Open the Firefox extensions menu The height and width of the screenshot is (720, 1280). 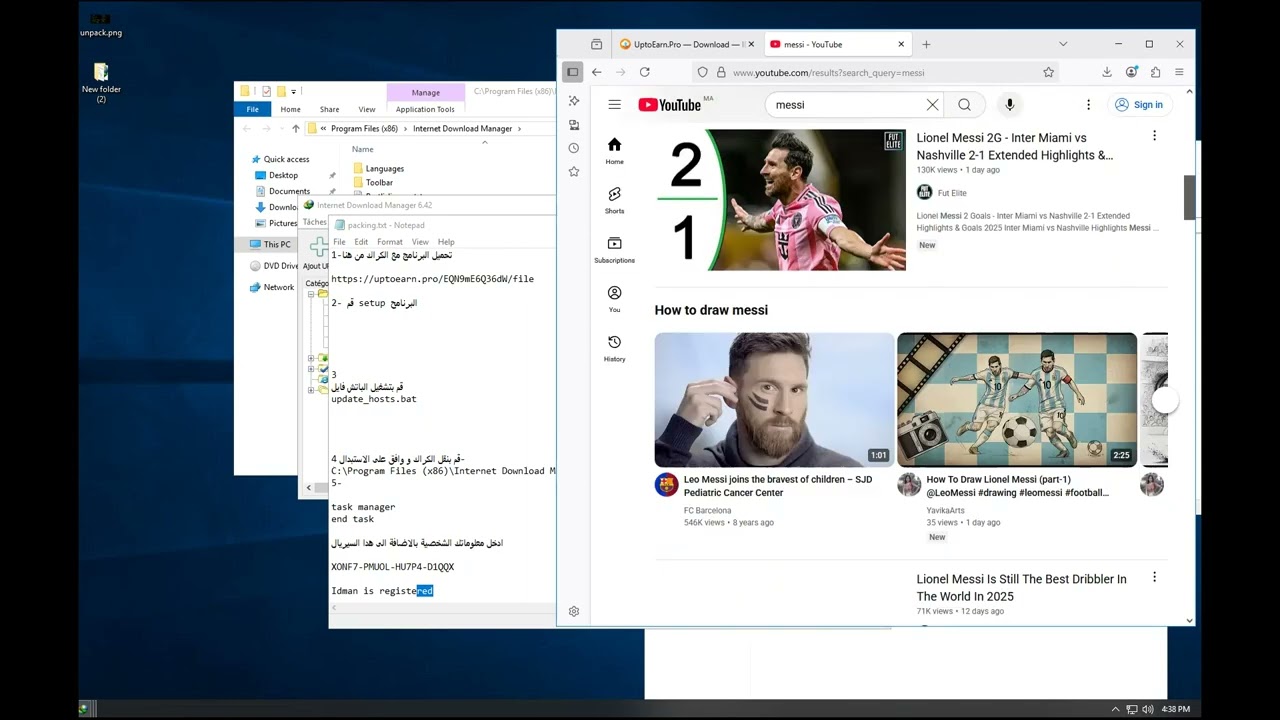coord(1155,72)
